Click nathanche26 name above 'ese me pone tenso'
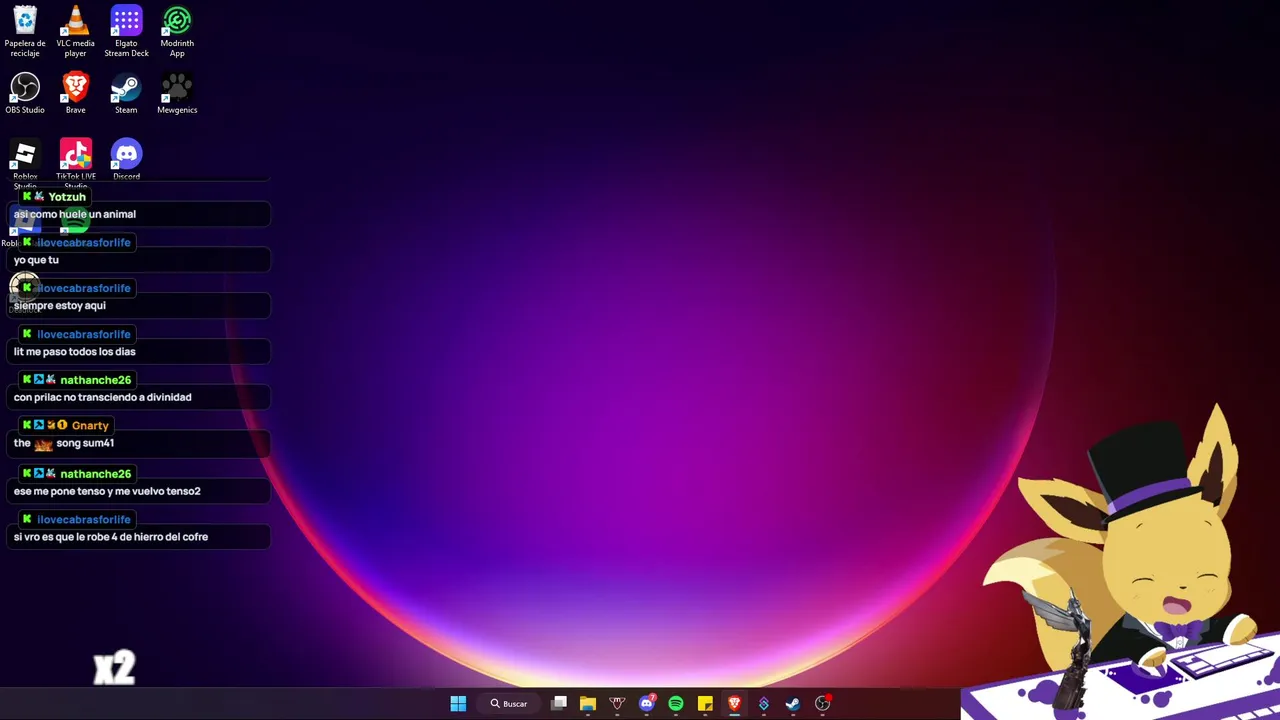Viewport: 1280px width, 720px height. click(x=96, y=474)
